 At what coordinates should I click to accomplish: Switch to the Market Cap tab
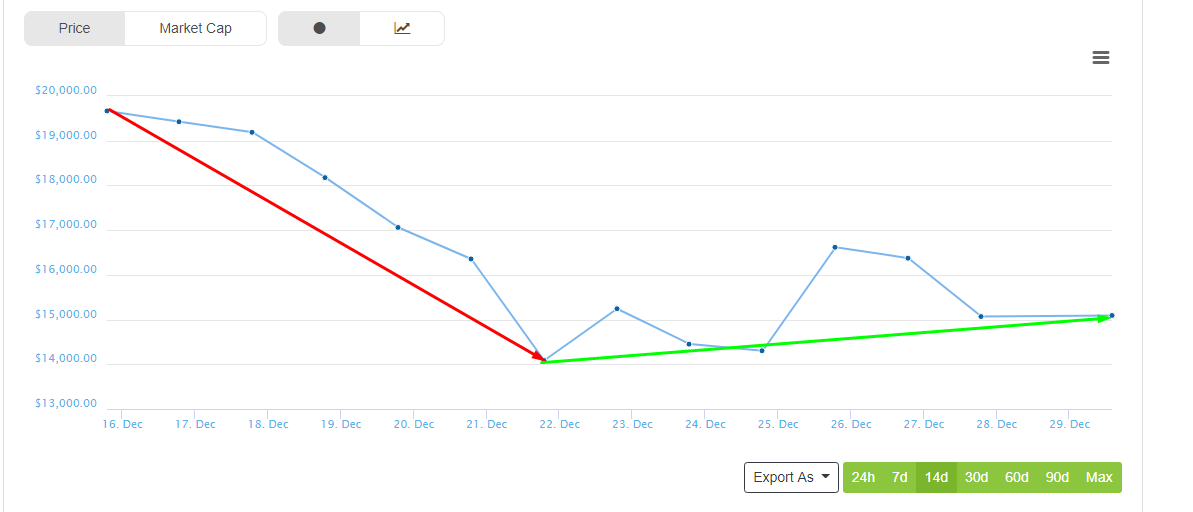point(195,28)
